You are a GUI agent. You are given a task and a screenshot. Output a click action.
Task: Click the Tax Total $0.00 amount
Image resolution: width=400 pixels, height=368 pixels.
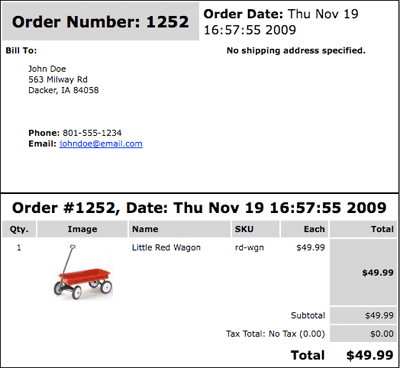[x=382, y=334]
